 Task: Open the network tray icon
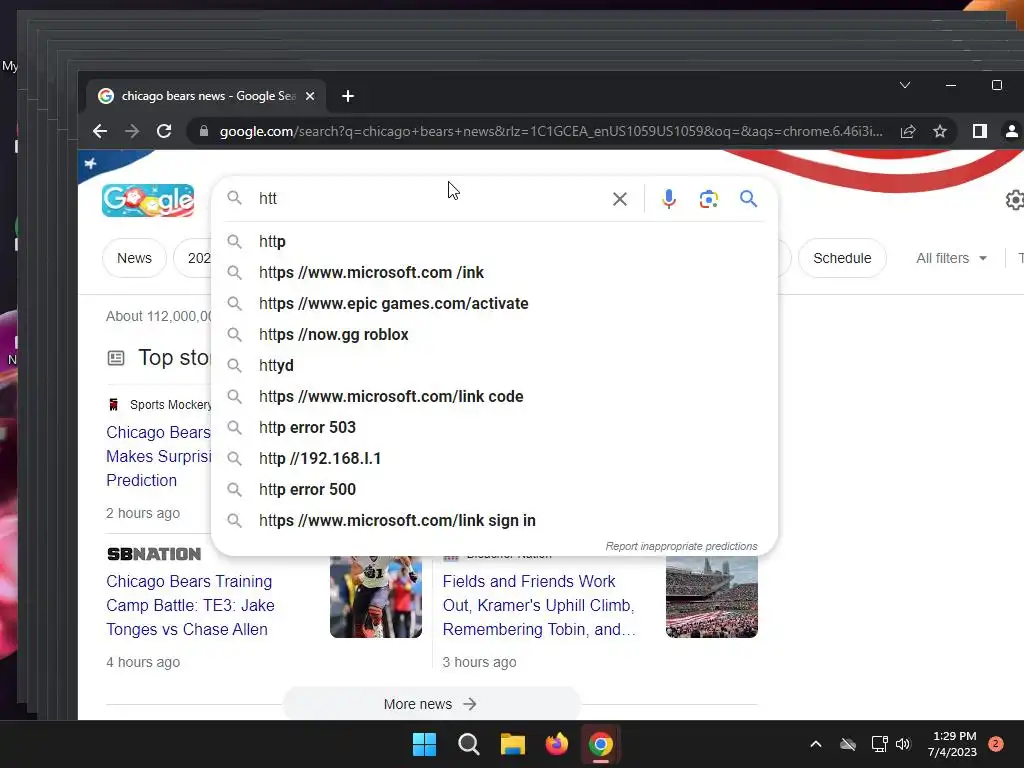[880, 744]
